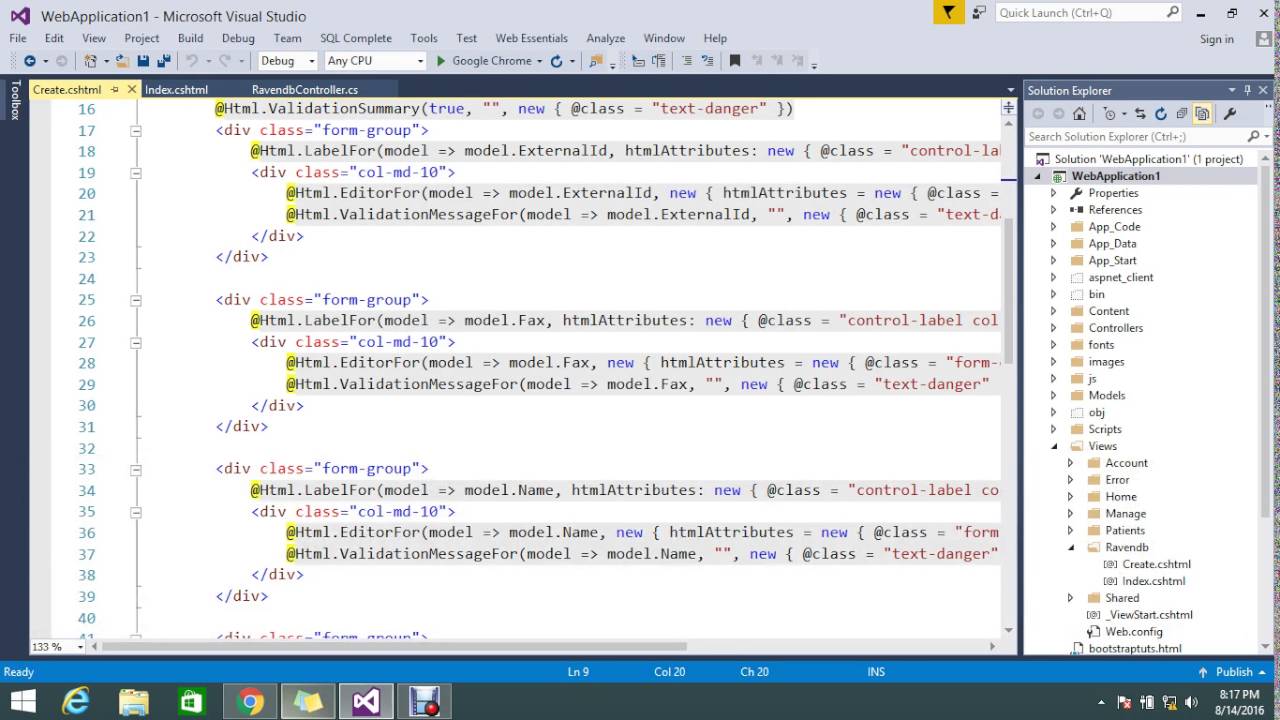Click the volume speaker tray icon

click(1191, 702)
